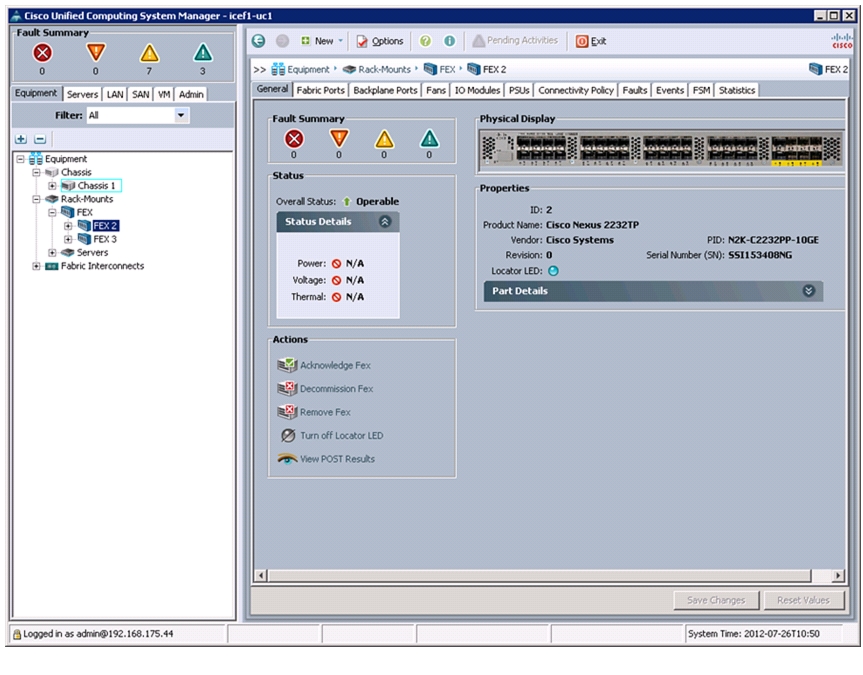Click the Locator LED indicator icon
The width and height of the screenshot is (863, 675).
pos(553,271)
